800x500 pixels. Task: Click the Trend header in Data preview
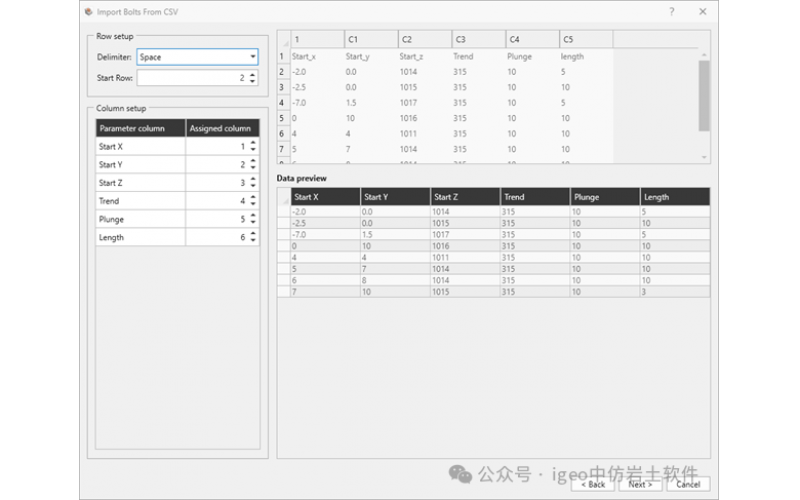(x=534, y=197)
